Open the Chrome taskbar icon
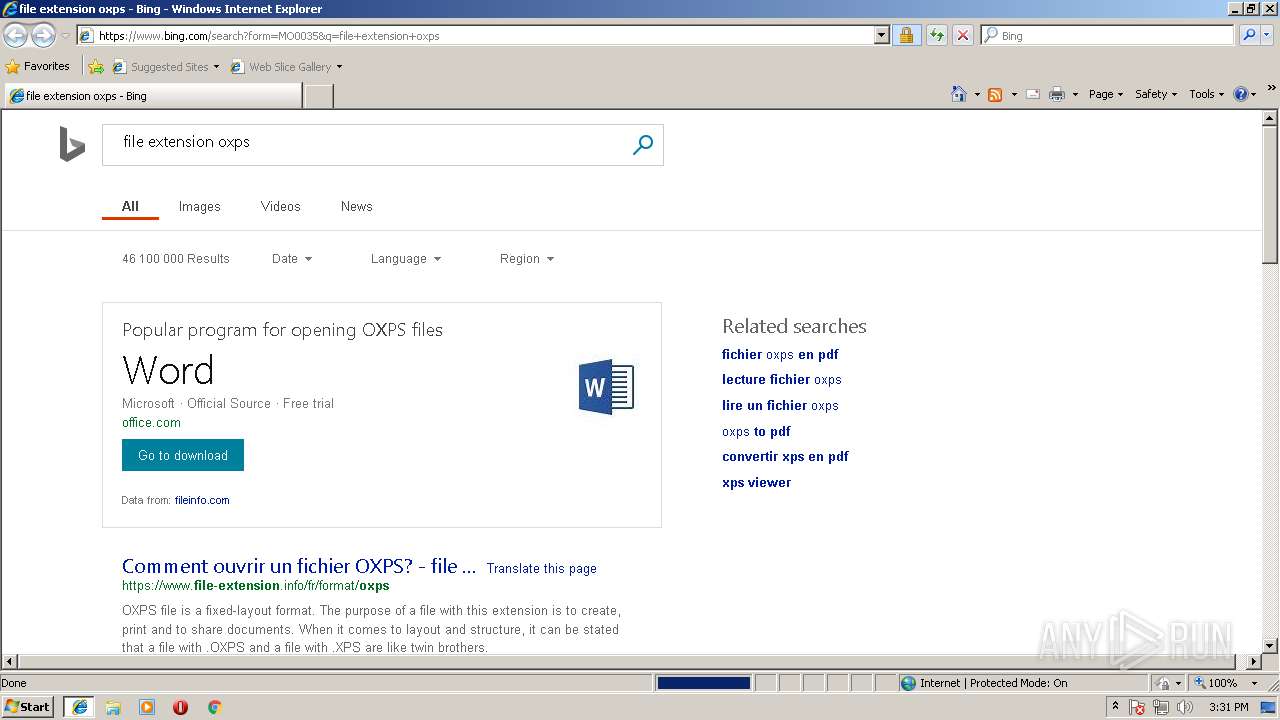The width and height of the screenshot is (1280, 720). pos(214,707)
